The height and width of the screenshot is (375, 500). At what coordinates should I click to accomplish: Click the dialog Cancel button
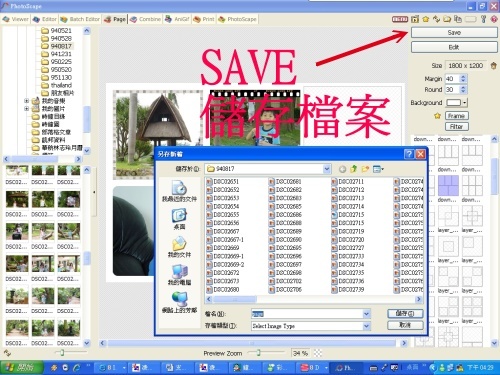tap(405, 325)
